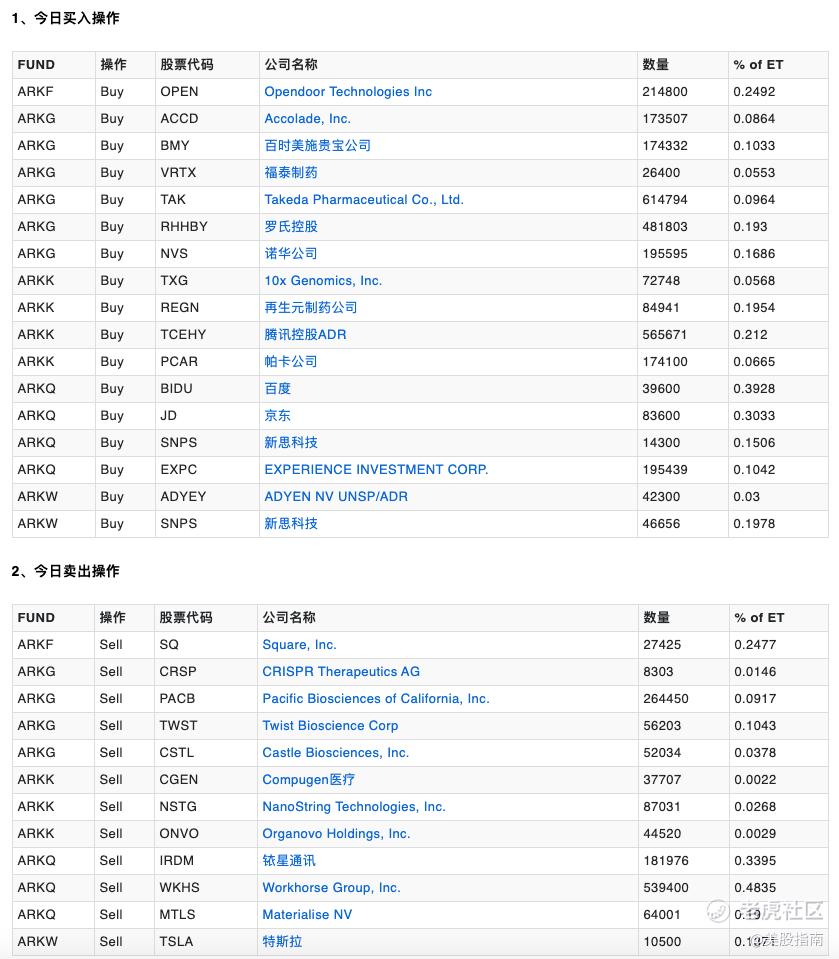839x959 pixels.
Task: Click the 腾讯控股ADR link
Action: pyautogui.click(x=305, y=335)
